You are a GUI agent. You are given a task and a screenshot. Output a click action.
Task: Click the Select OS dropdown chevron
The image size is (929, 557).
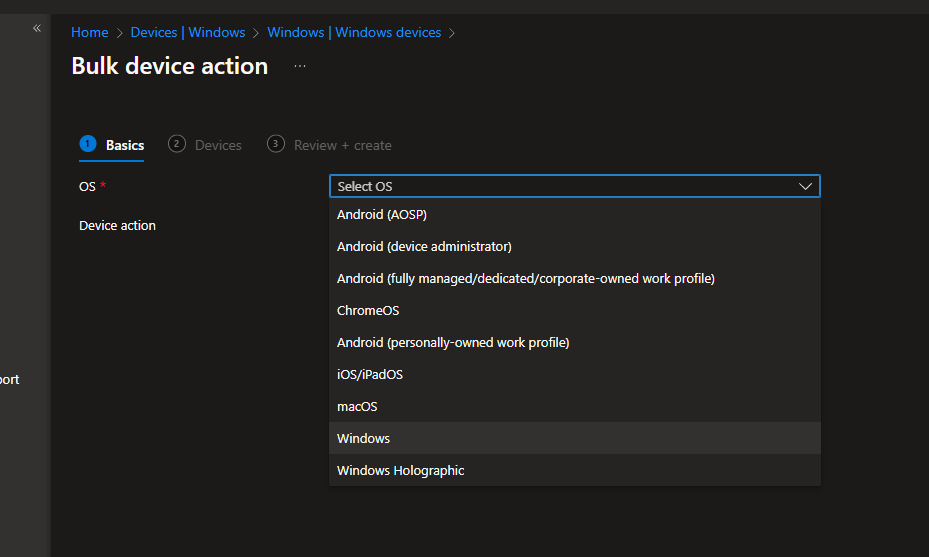(805, 186)
